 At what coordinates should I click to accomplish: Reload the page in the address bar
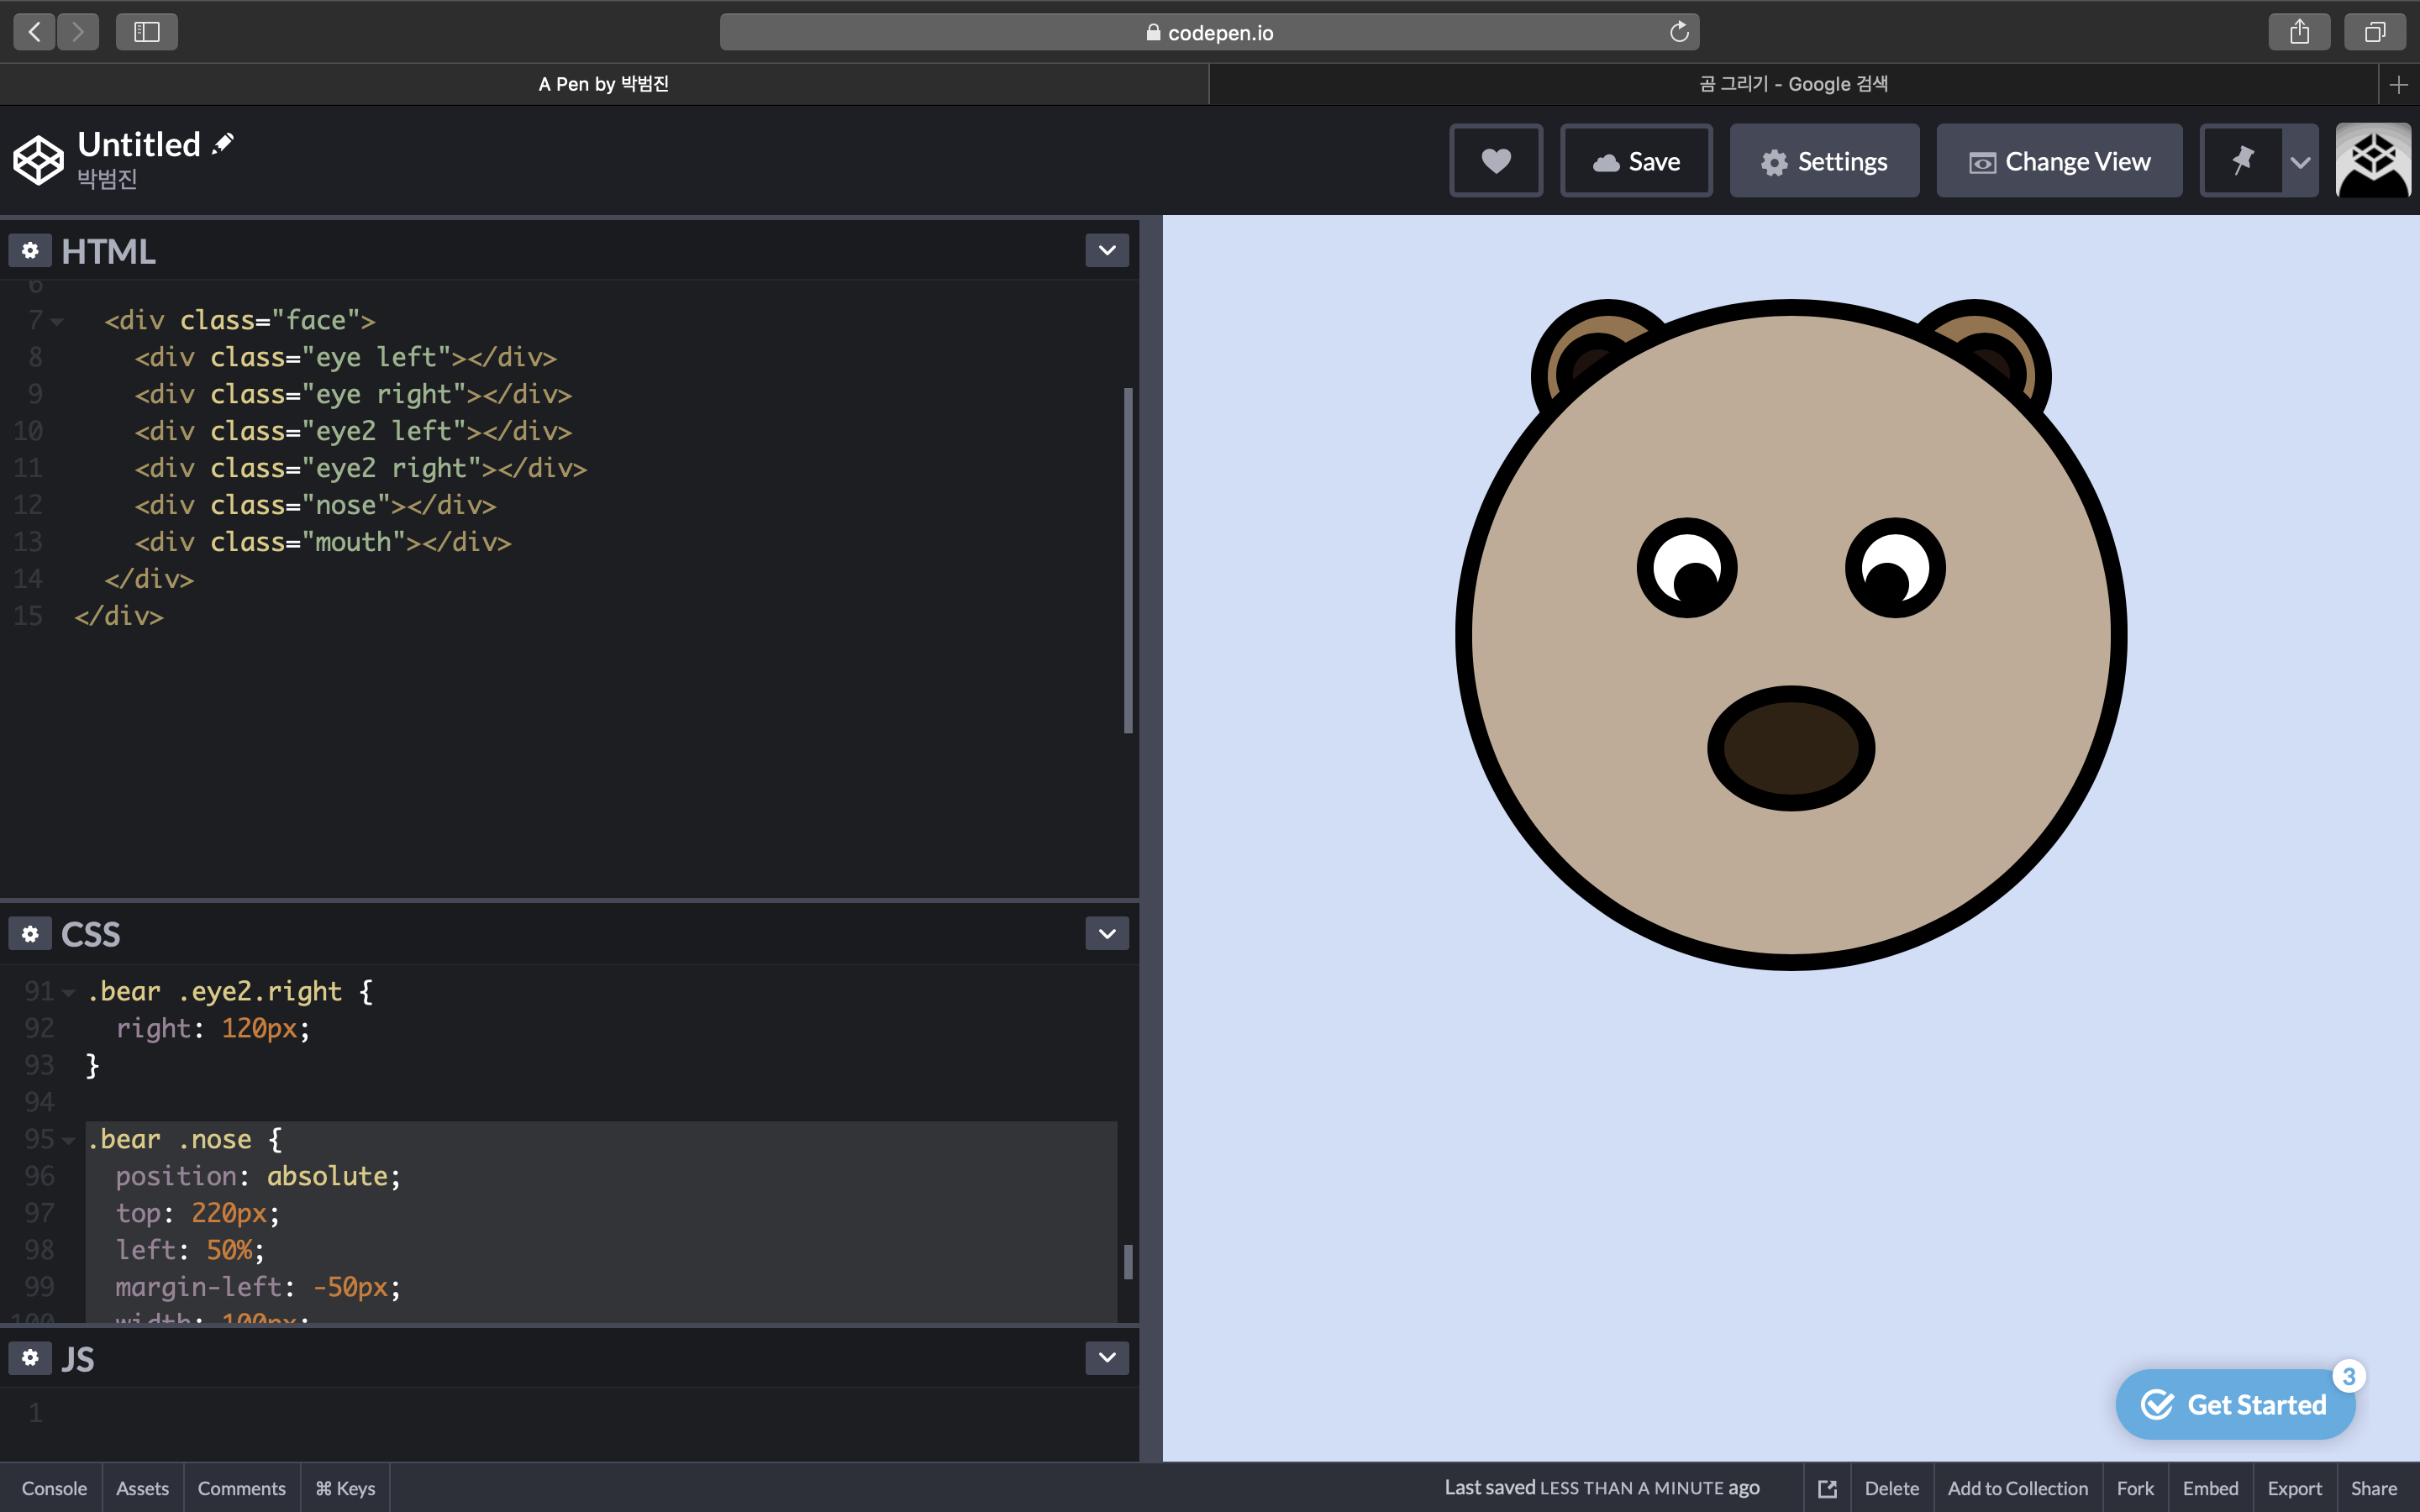(x=1679, y=32)
